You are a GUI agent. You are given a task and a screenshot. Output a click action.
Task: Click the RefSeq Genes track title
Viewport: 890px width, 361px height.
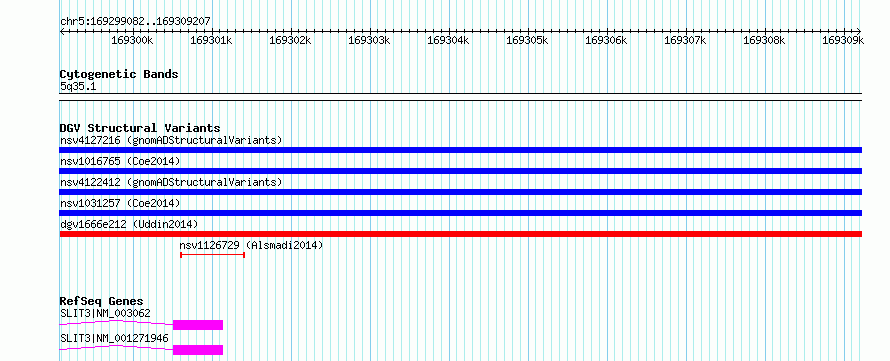pos(102,301)
